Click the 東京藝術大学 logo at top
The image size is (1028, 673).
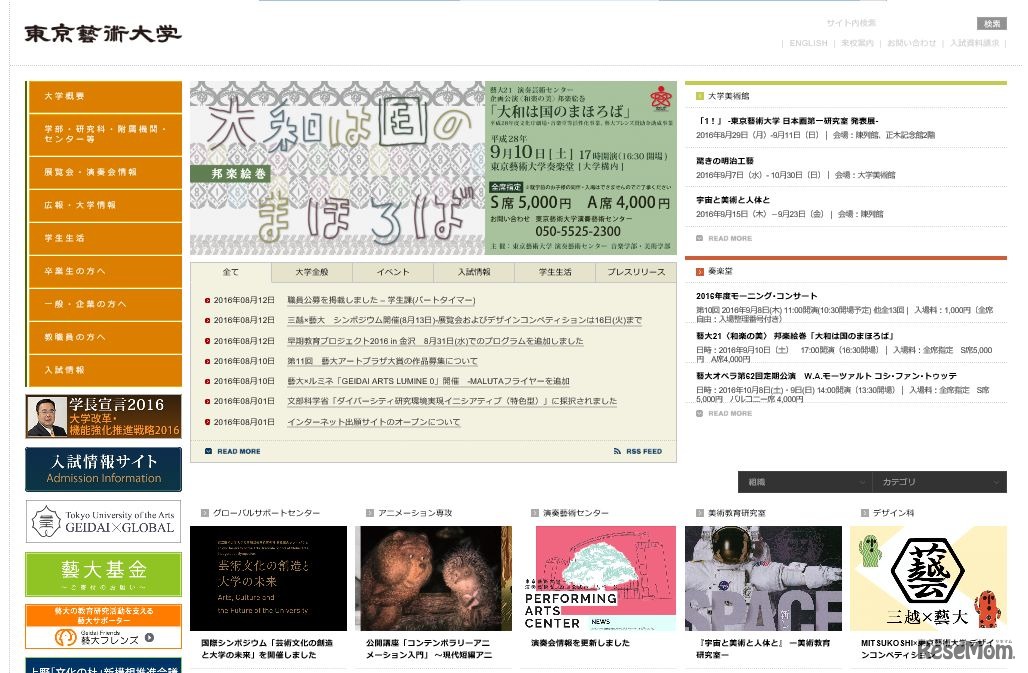(x=103, y=33)
